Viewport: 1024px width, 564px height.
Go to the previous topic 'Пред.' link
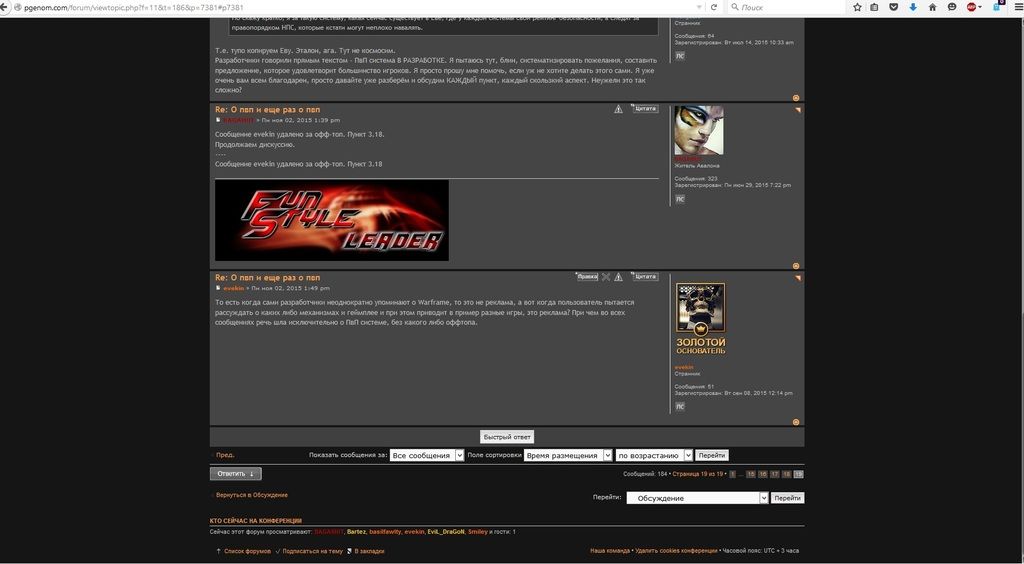click(225, 455)
